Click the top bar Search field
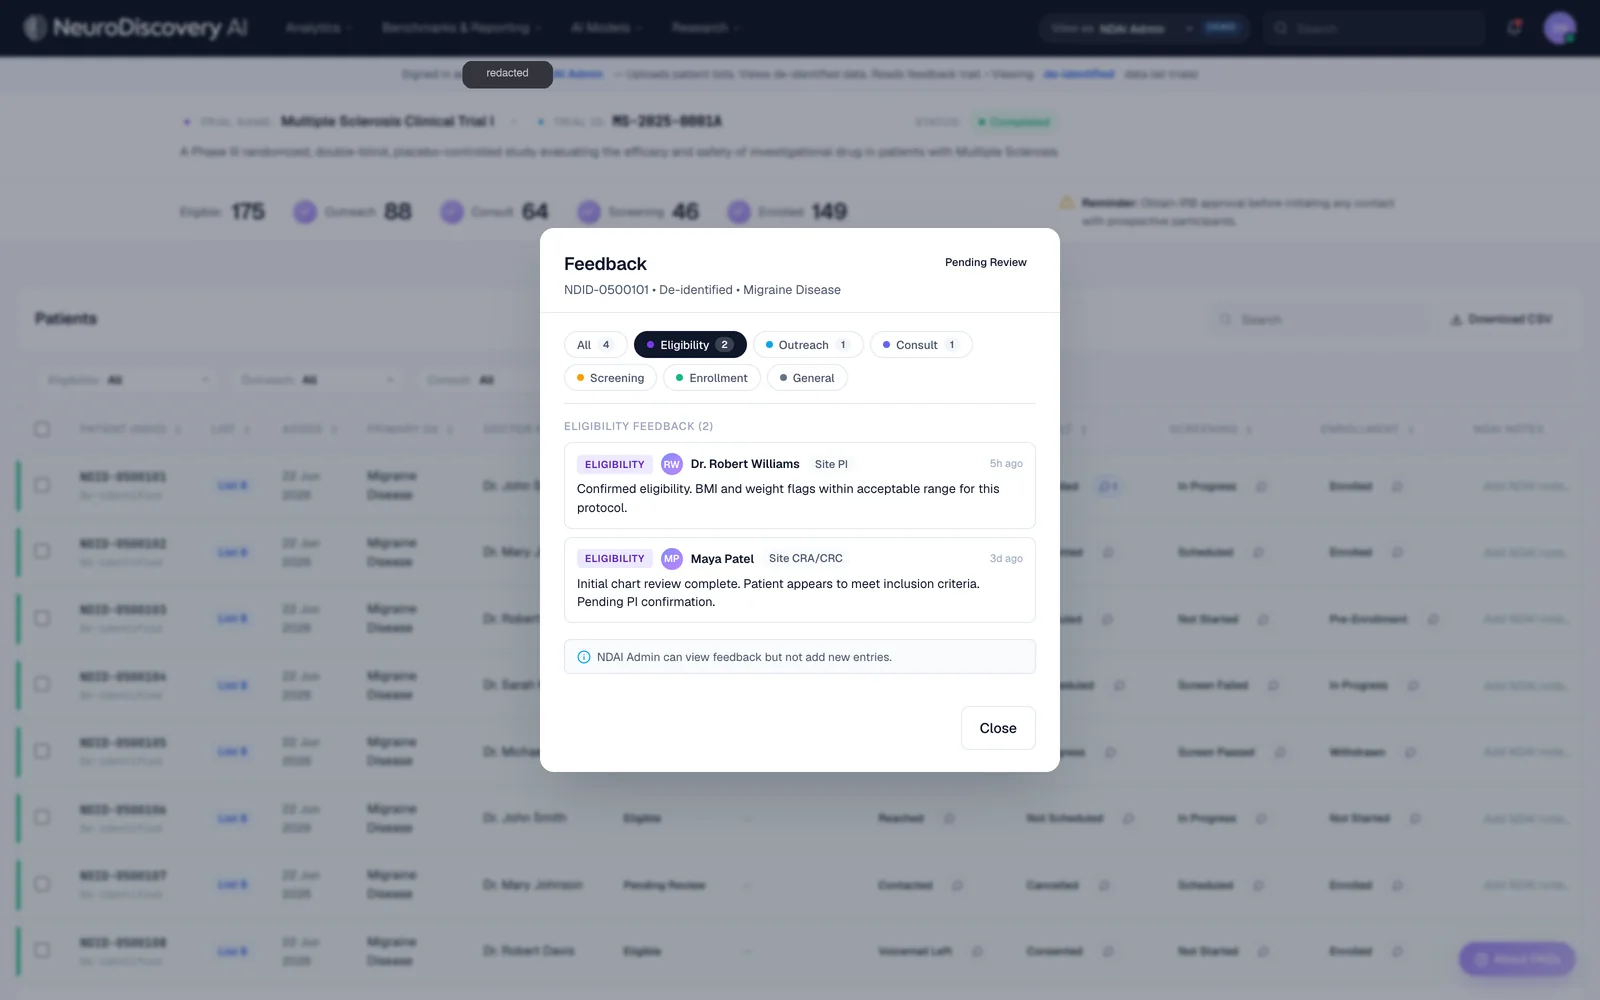 click(x=1372, y=28)
